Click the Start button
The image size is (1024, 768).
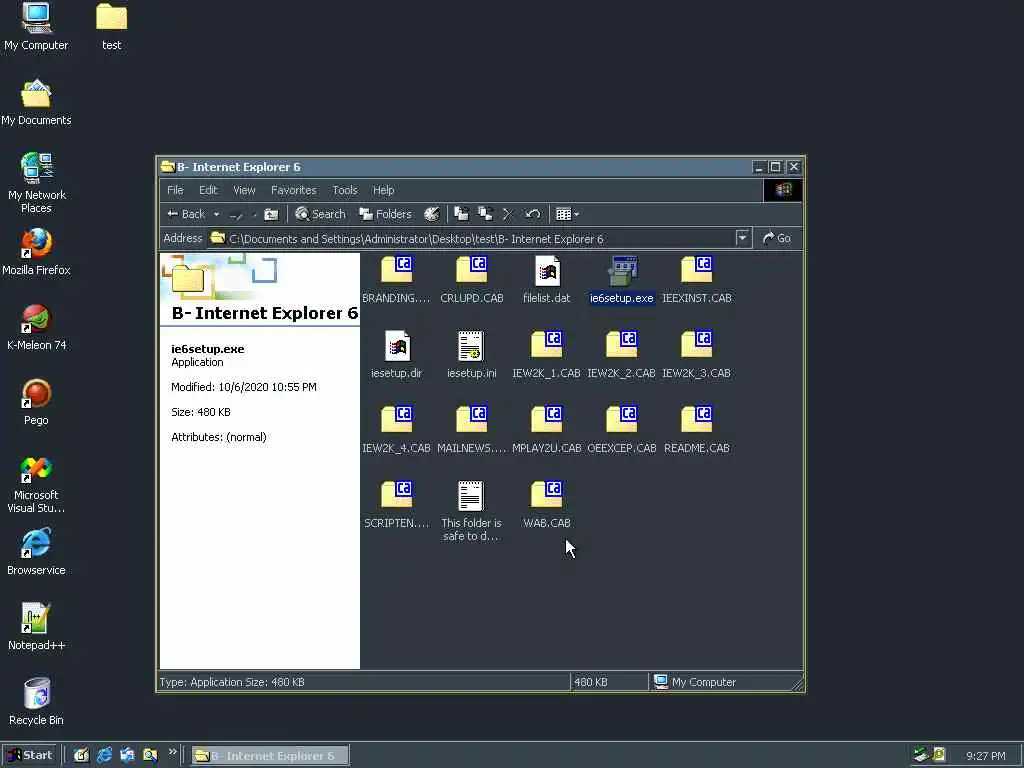[x=29, y=756]
